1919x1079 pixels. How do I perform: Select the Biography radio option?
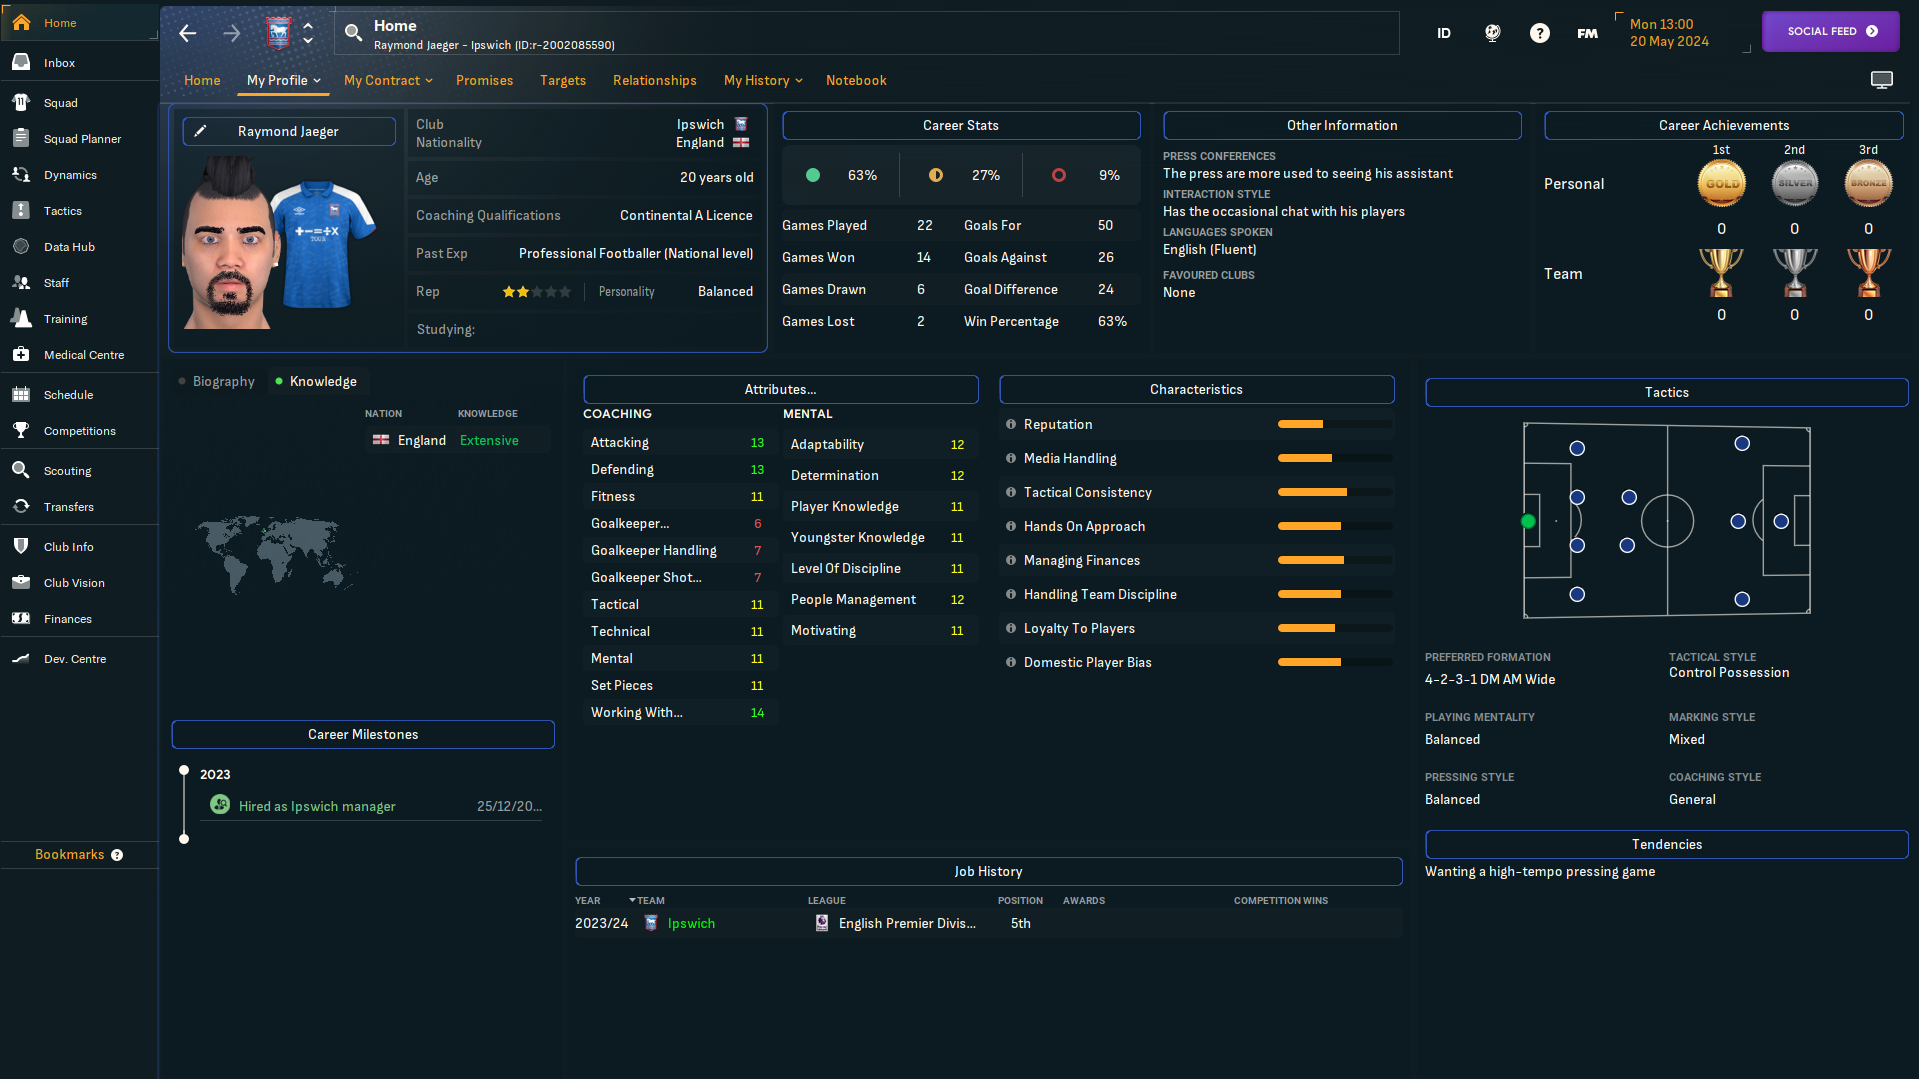pyautogui.click(x=216, y=381)
